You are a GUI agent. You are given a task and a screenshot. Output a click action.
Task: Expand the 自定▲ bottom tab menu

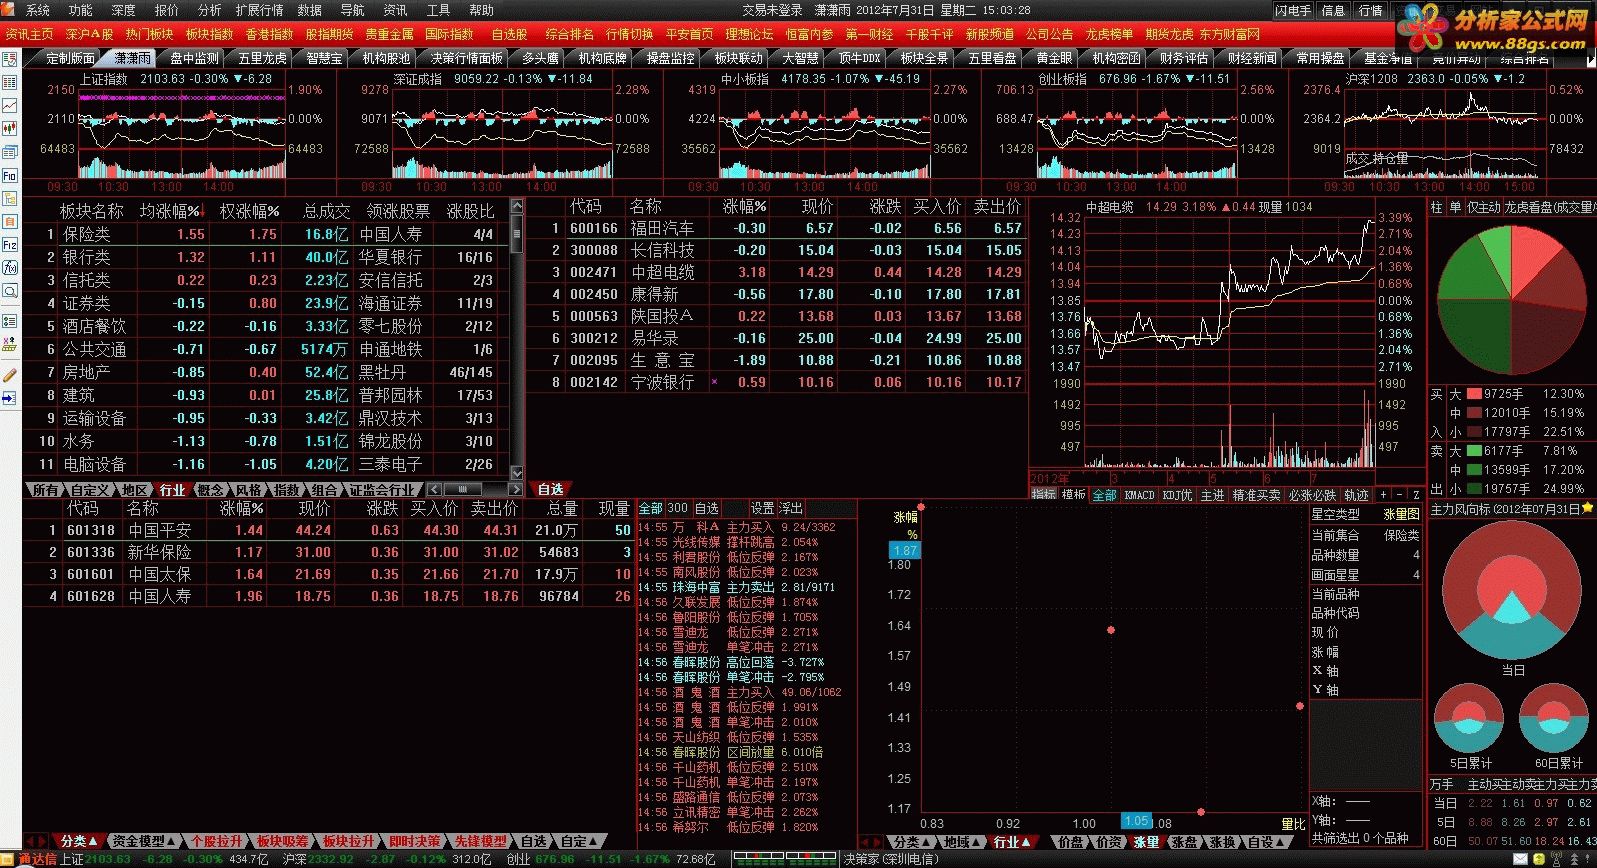pos(578,841)
